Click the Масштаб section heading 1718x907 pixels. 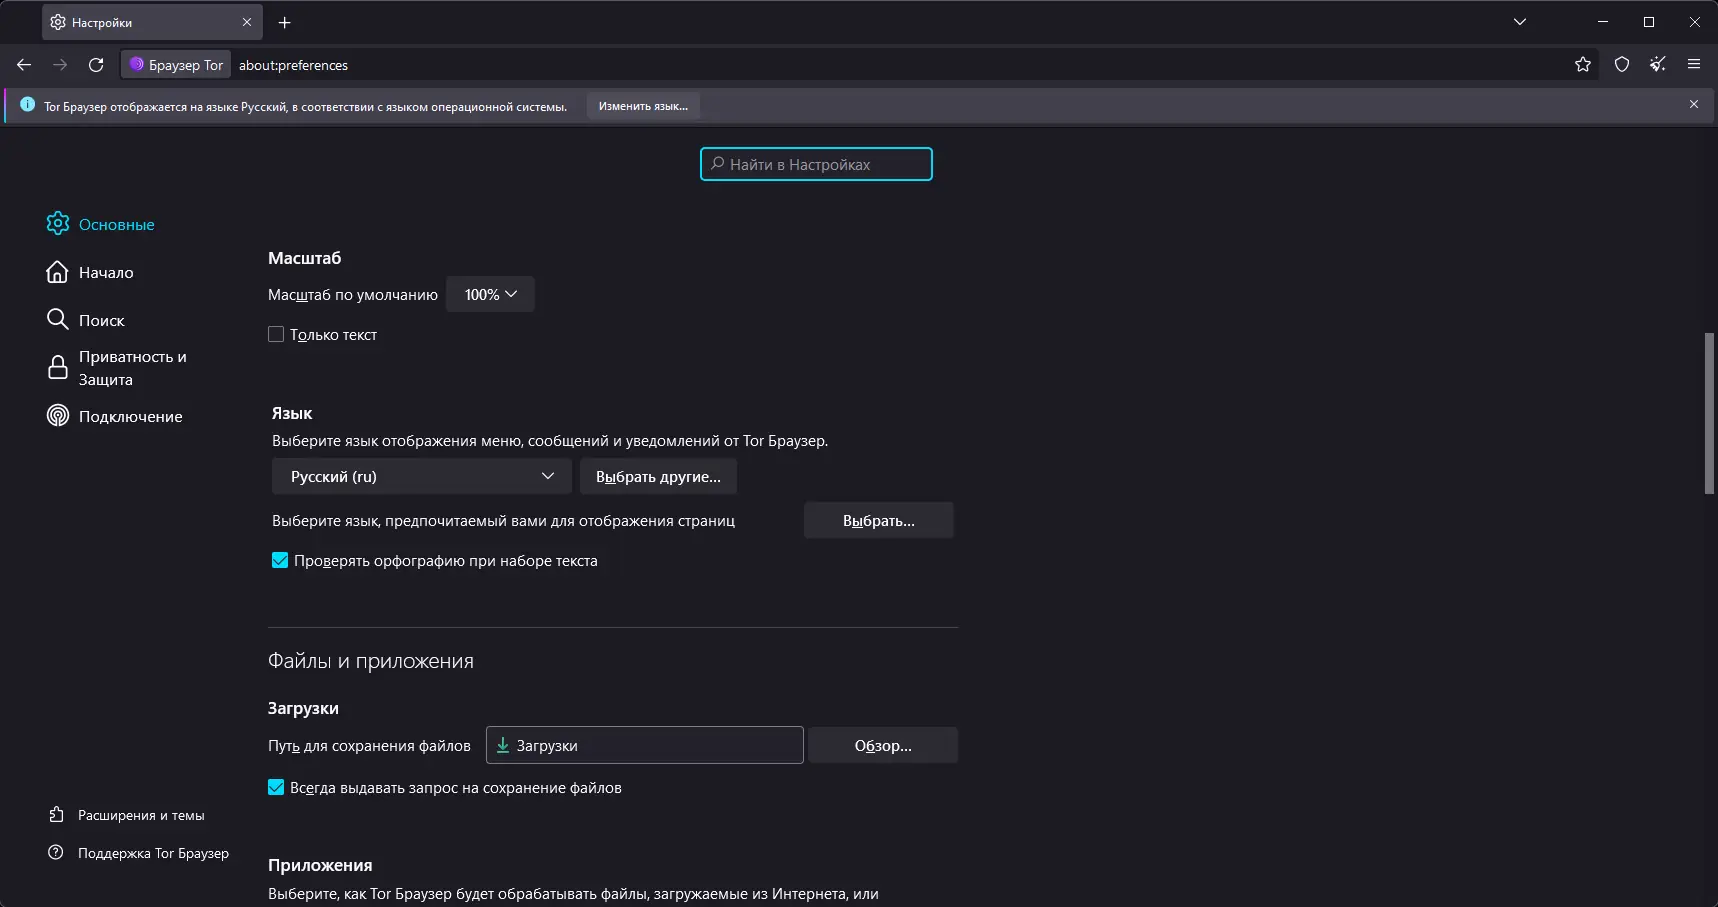coord(305,258)
